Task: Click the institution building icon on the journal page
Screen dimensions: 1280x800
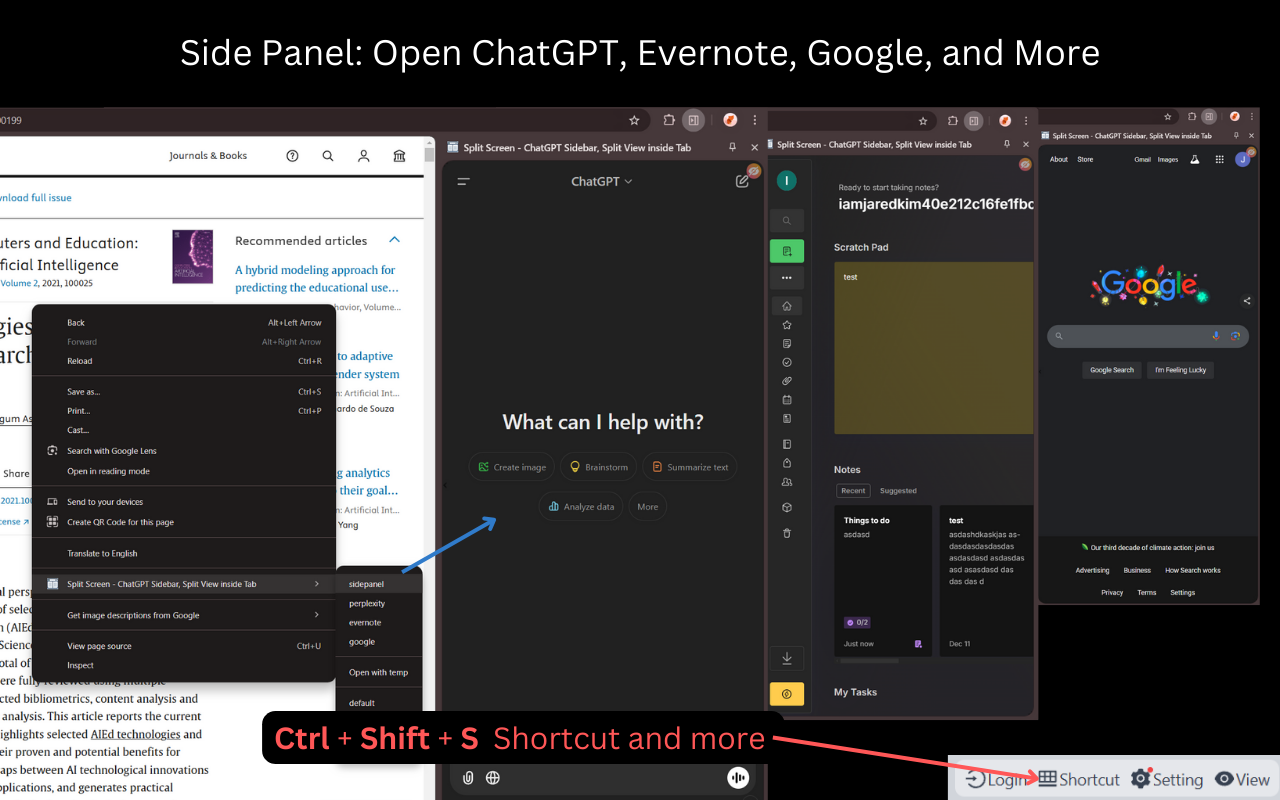Action: [400, 156]
